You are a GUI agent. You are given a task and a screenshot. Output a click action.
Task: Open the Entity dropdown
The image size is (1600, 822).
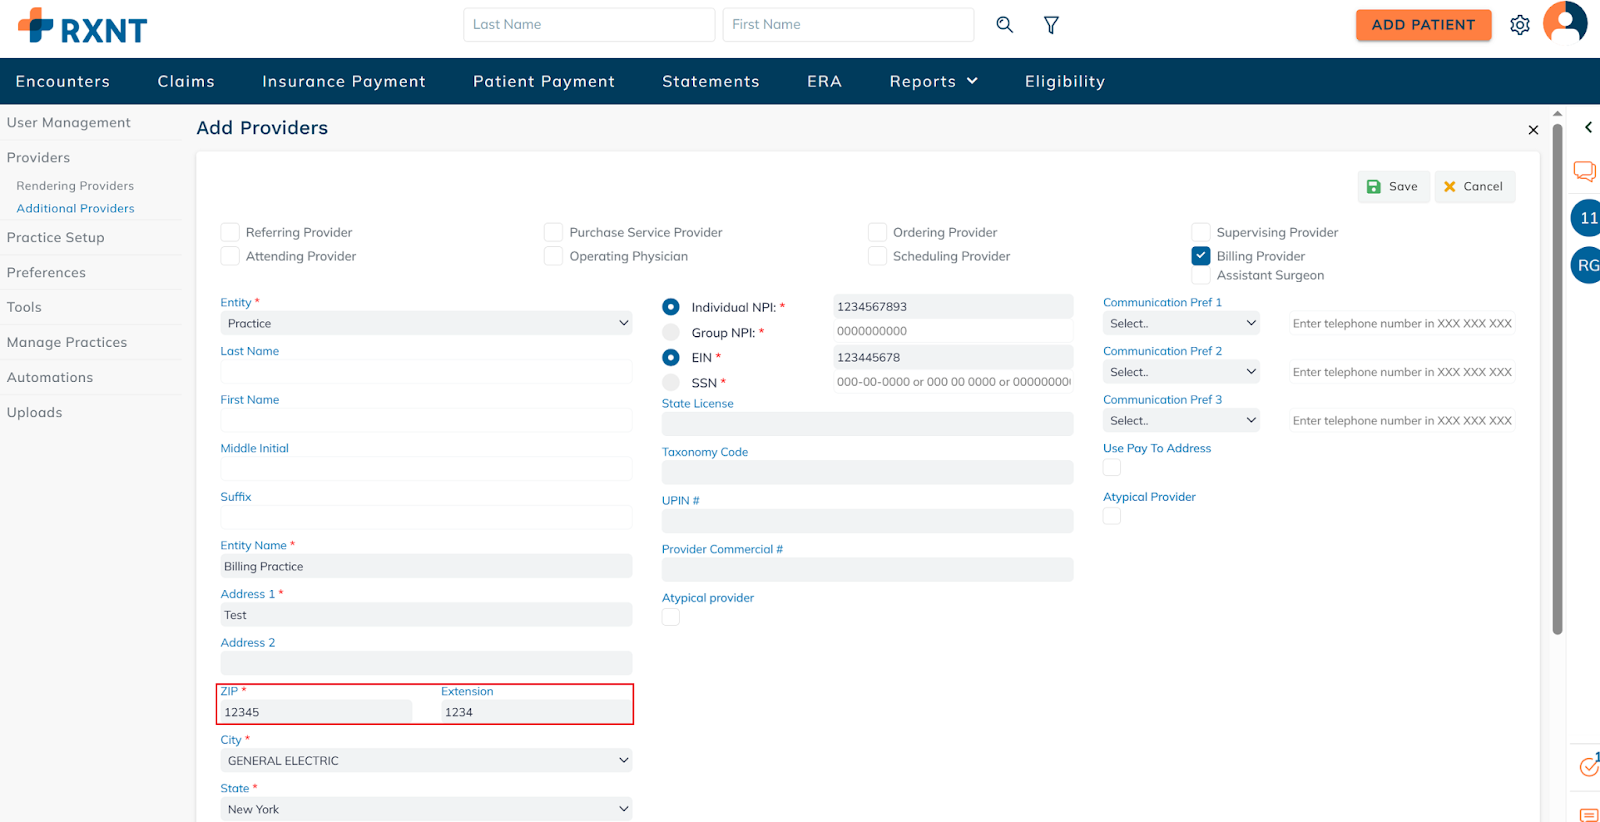(426, 323)
